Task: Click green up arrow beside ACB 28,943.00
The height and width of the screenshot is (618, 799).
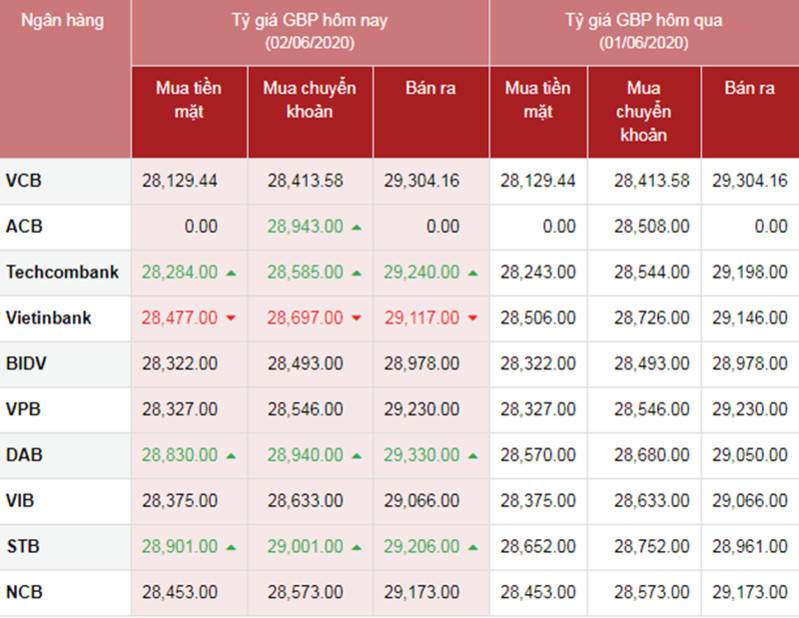Action: tap(357, 228)
